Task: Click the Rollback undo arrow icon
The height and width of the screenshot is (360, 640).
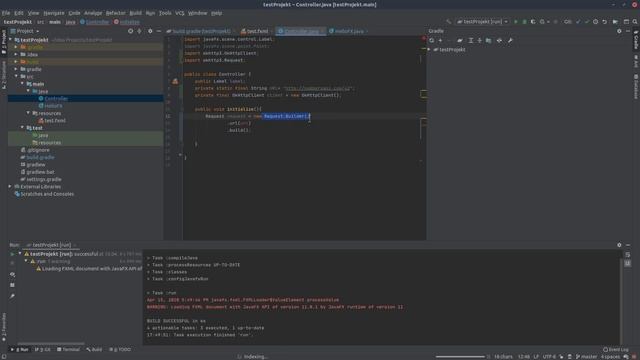Action: click(604, 22)
